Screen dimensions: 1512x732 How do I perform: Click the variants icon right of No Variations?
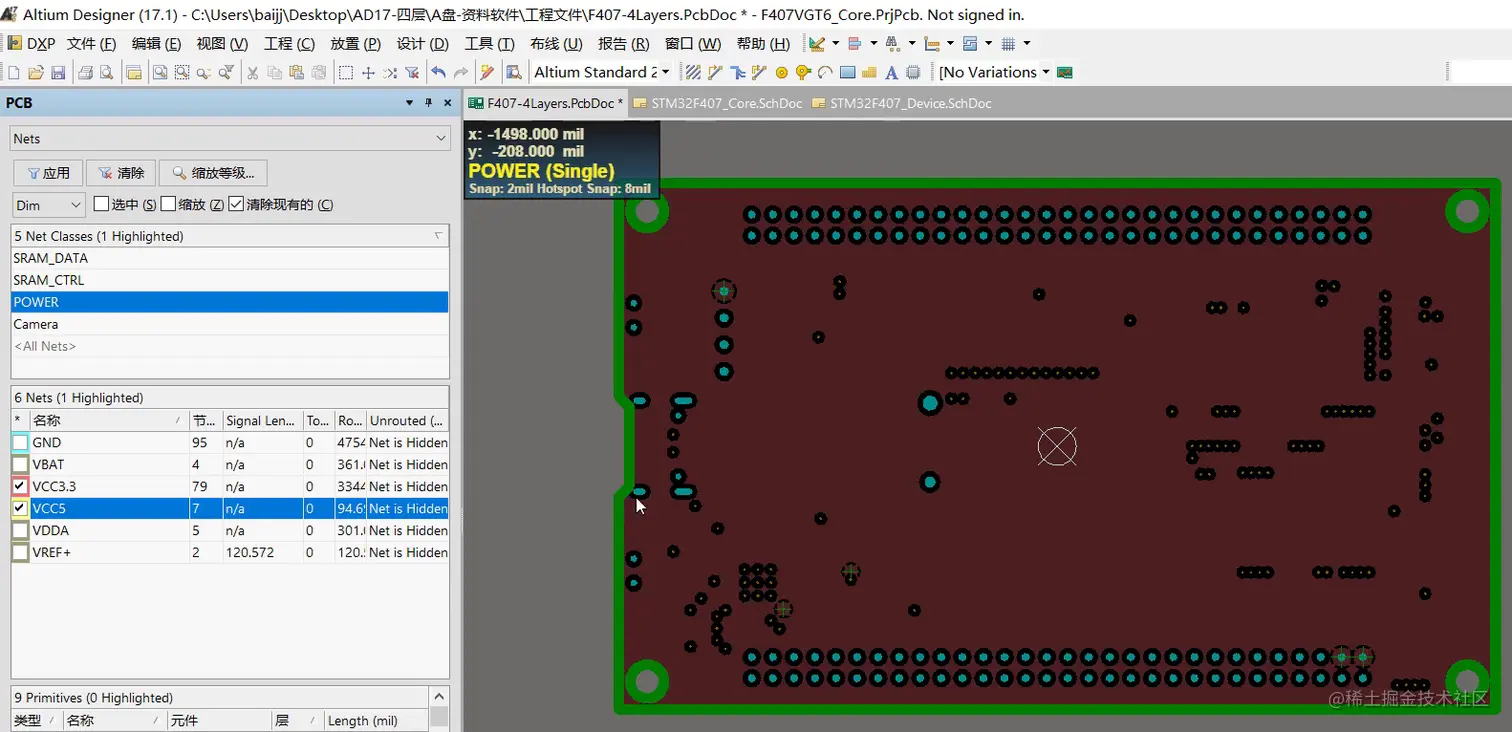click(x=1065, y=72)
